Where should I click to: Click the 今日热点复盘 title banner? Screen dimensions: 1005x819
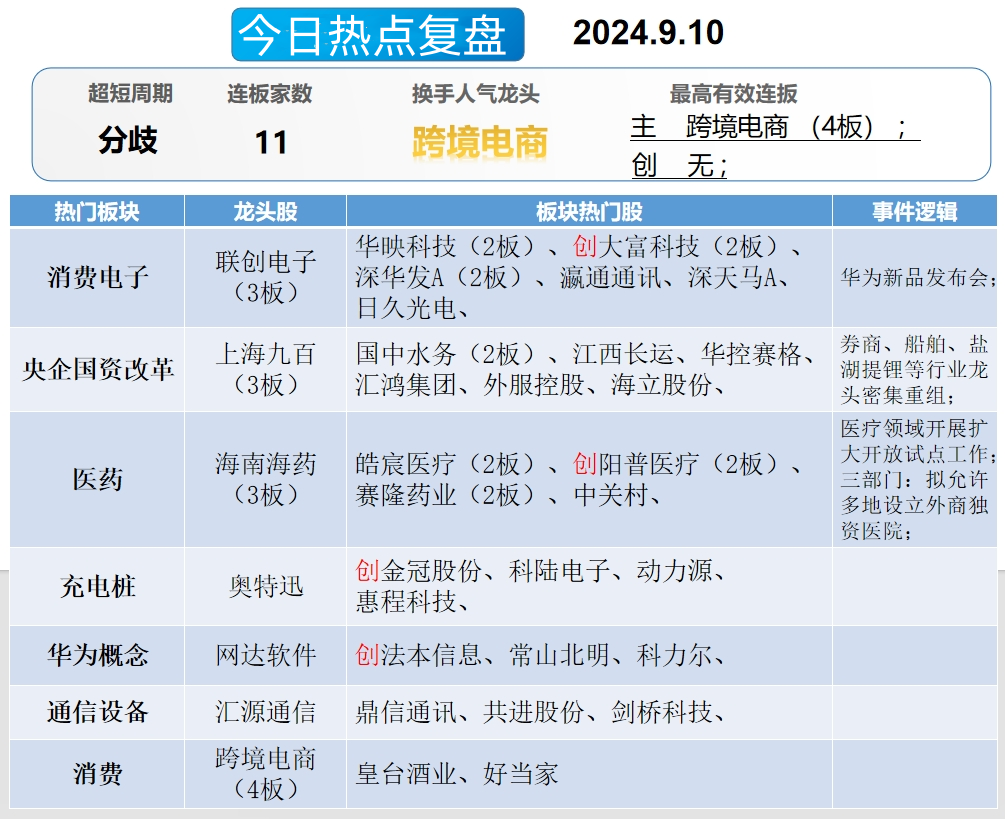[378, 35]
